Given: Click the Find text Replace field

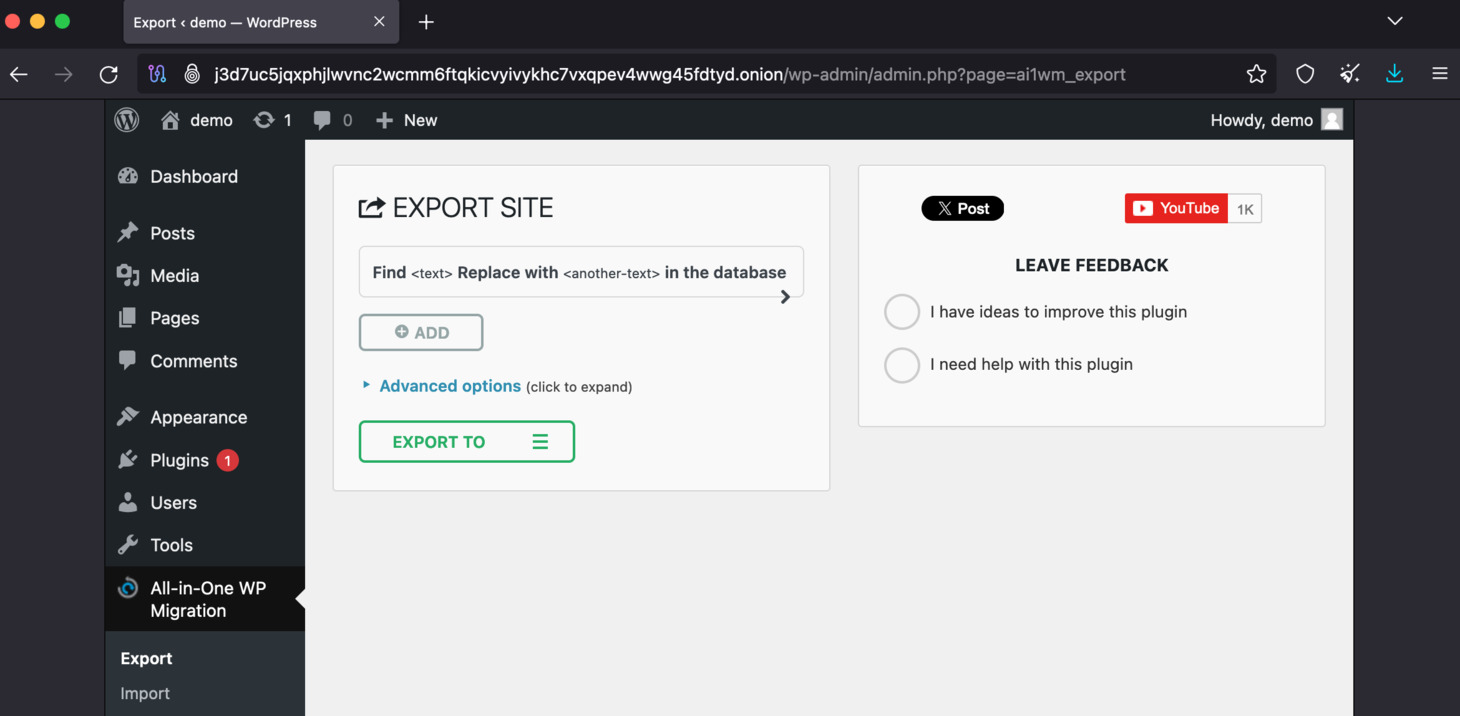Looking at the screenshot, I should (x=581, y=272).
